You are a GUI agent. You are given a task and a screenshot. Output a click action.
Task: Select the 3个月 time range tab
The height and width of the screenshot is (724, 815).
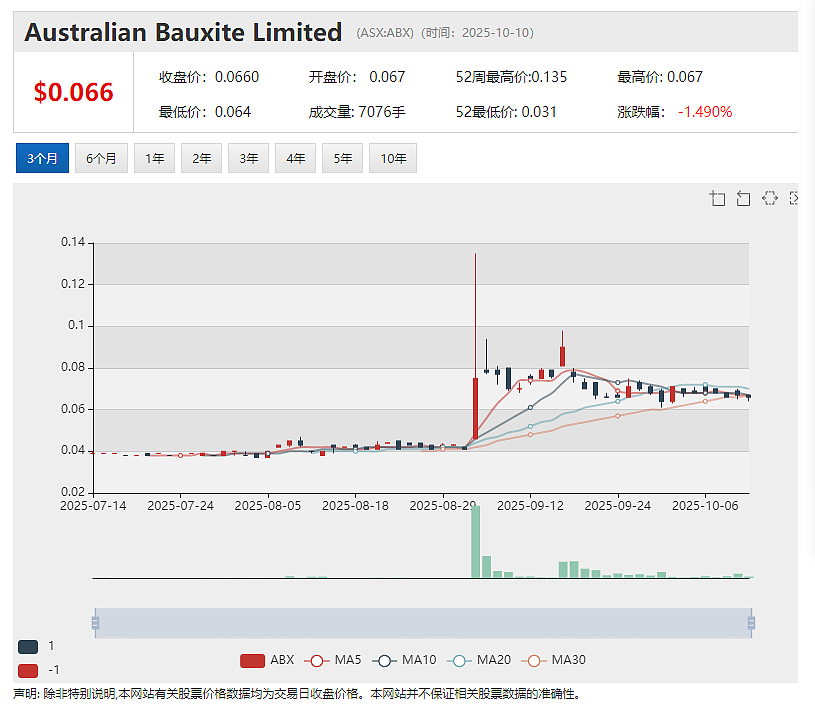(x=42, y=158)
